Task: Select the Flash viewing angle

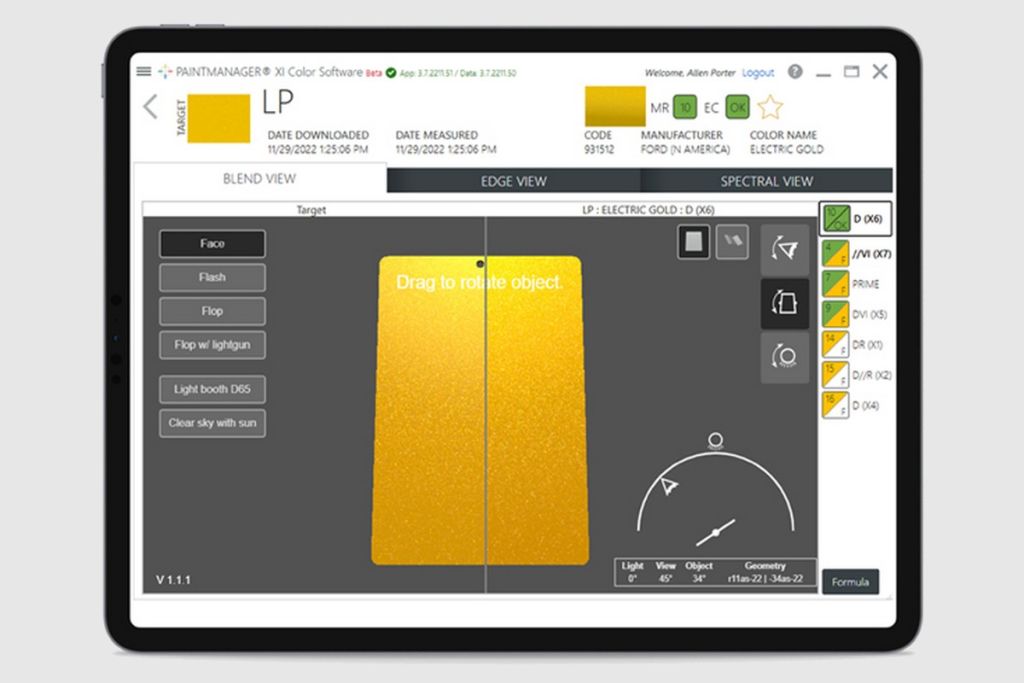Action: coord(212,277)
